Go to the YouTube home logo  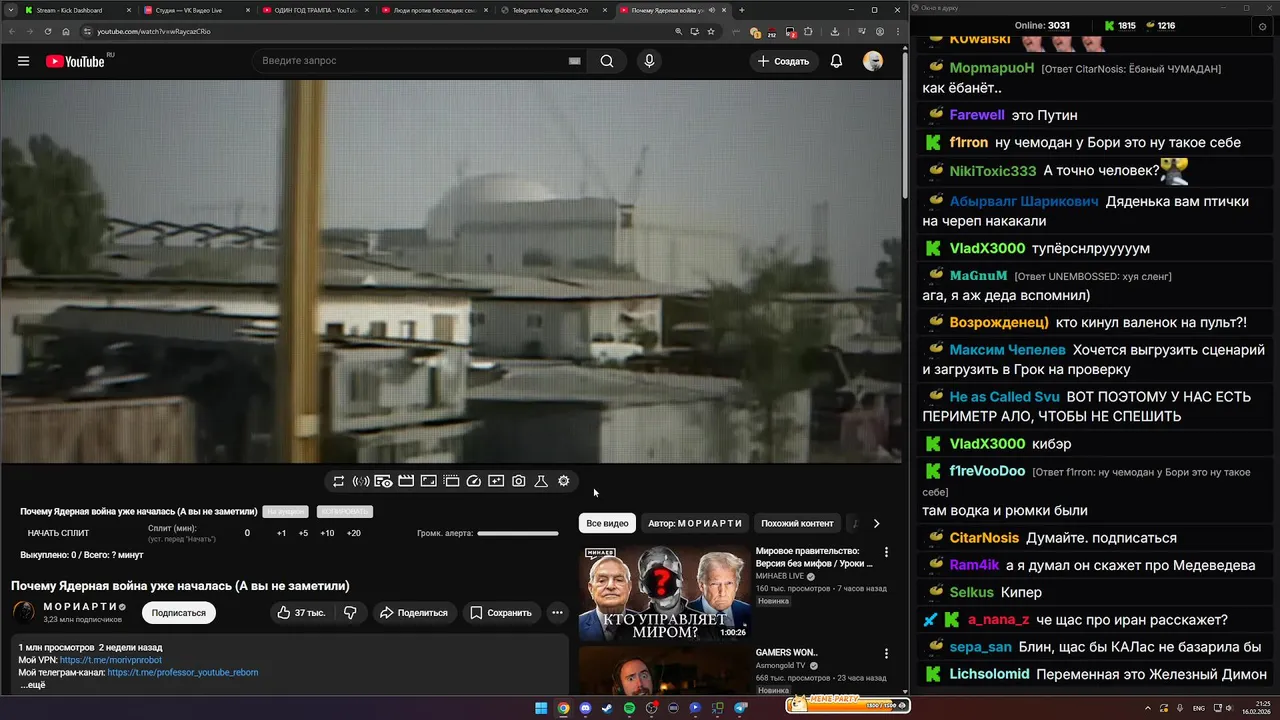coord(75,61)
